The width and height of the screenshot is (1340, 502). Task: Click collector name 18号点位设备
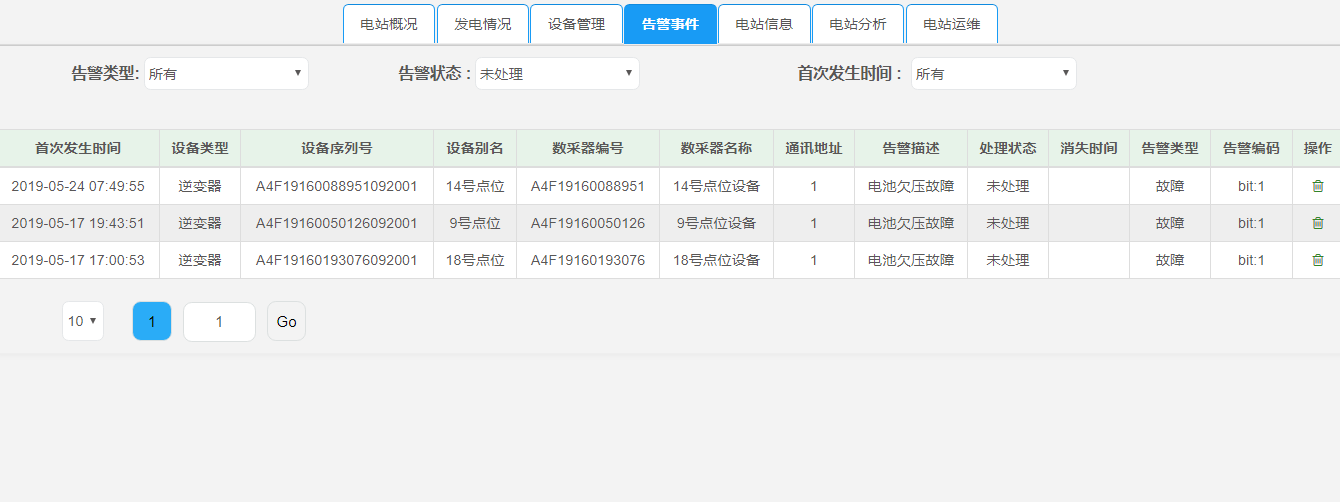pos(716,260)
